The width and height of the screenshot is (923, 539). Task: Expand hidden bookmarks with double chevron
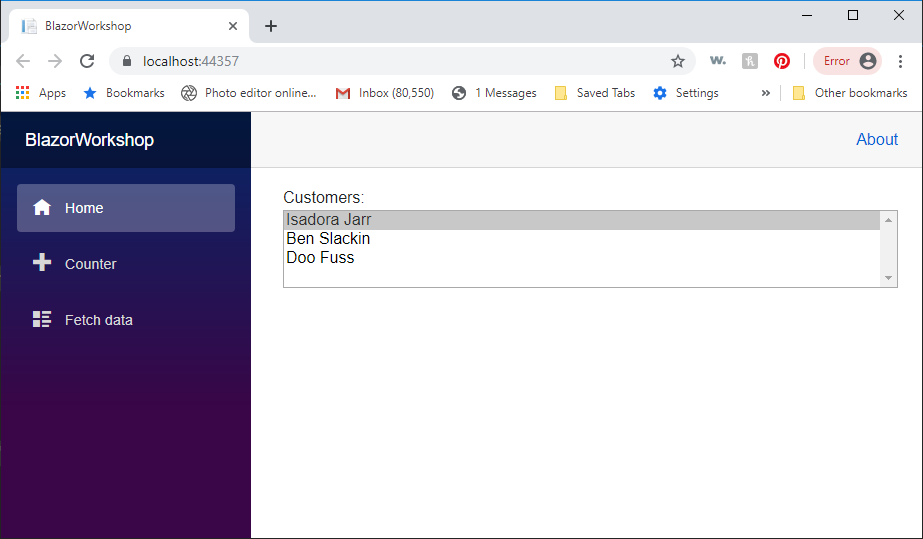765,93
